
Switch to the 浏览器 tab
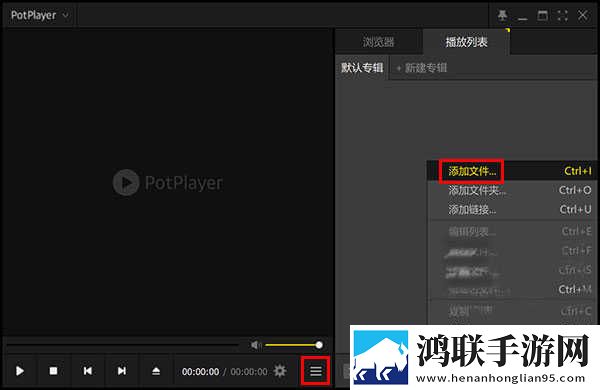coord(378,42)
